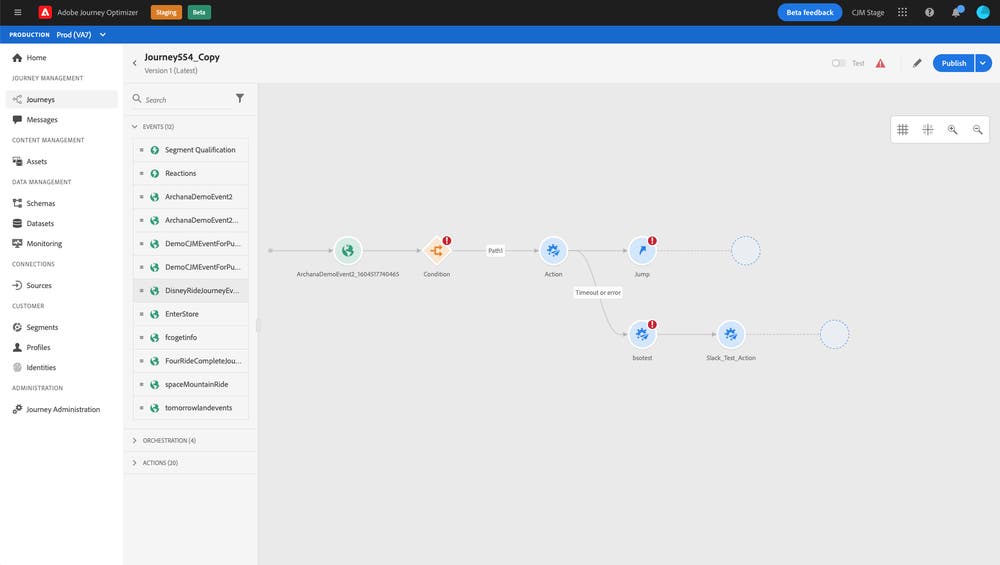
Task: Select fcogetinfo event
Action: 191,337
